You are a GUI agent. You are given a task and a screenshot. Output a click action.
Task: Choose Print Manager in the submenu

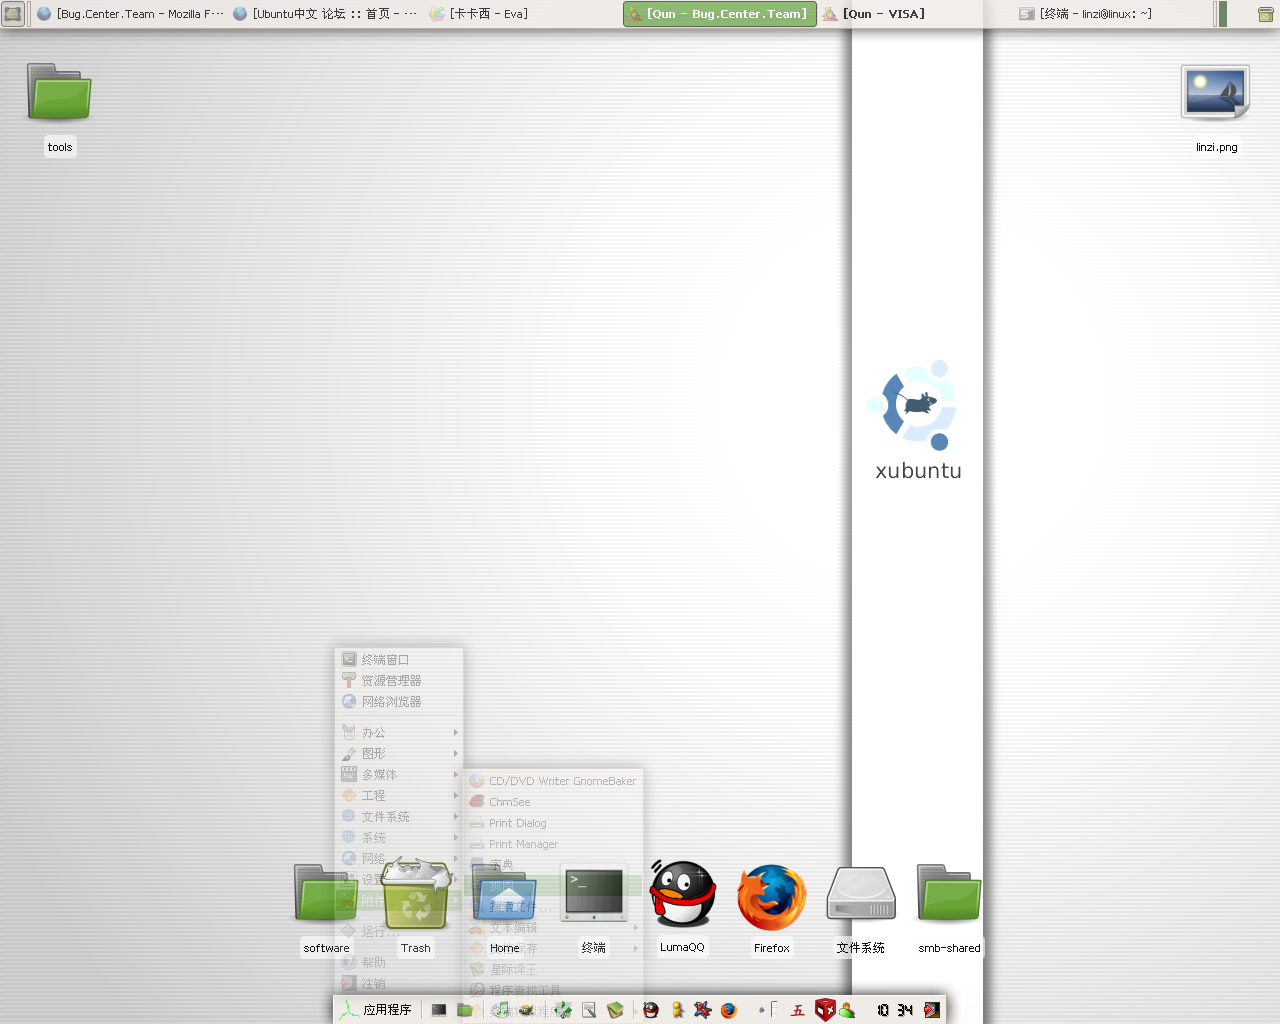[553, 844]
